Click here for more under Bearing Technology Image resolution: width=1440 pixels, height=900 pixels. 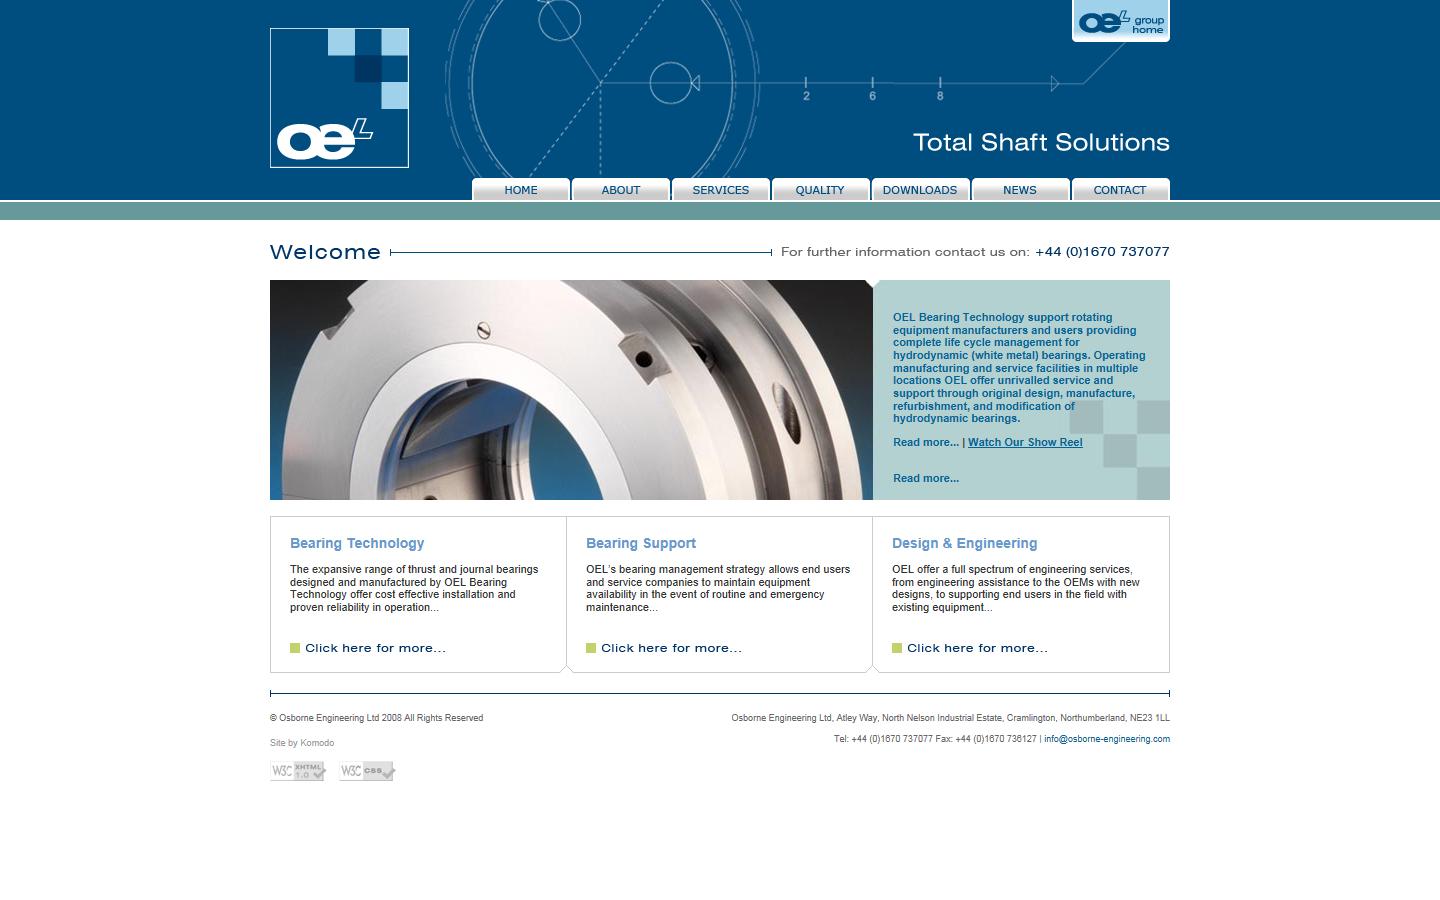click(x=374, y=648)
